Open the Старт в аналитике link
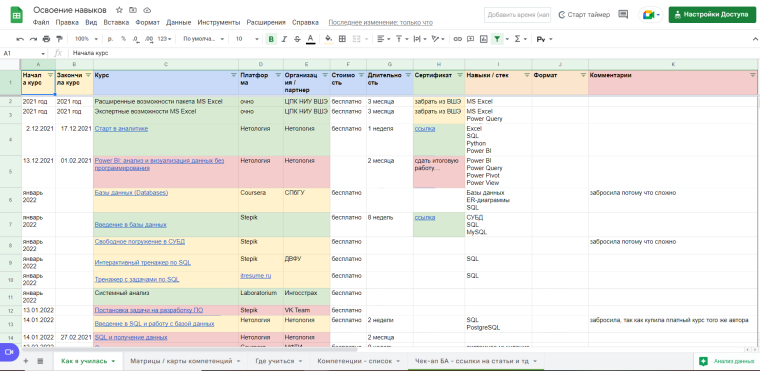760x371 pixels. 122,129
